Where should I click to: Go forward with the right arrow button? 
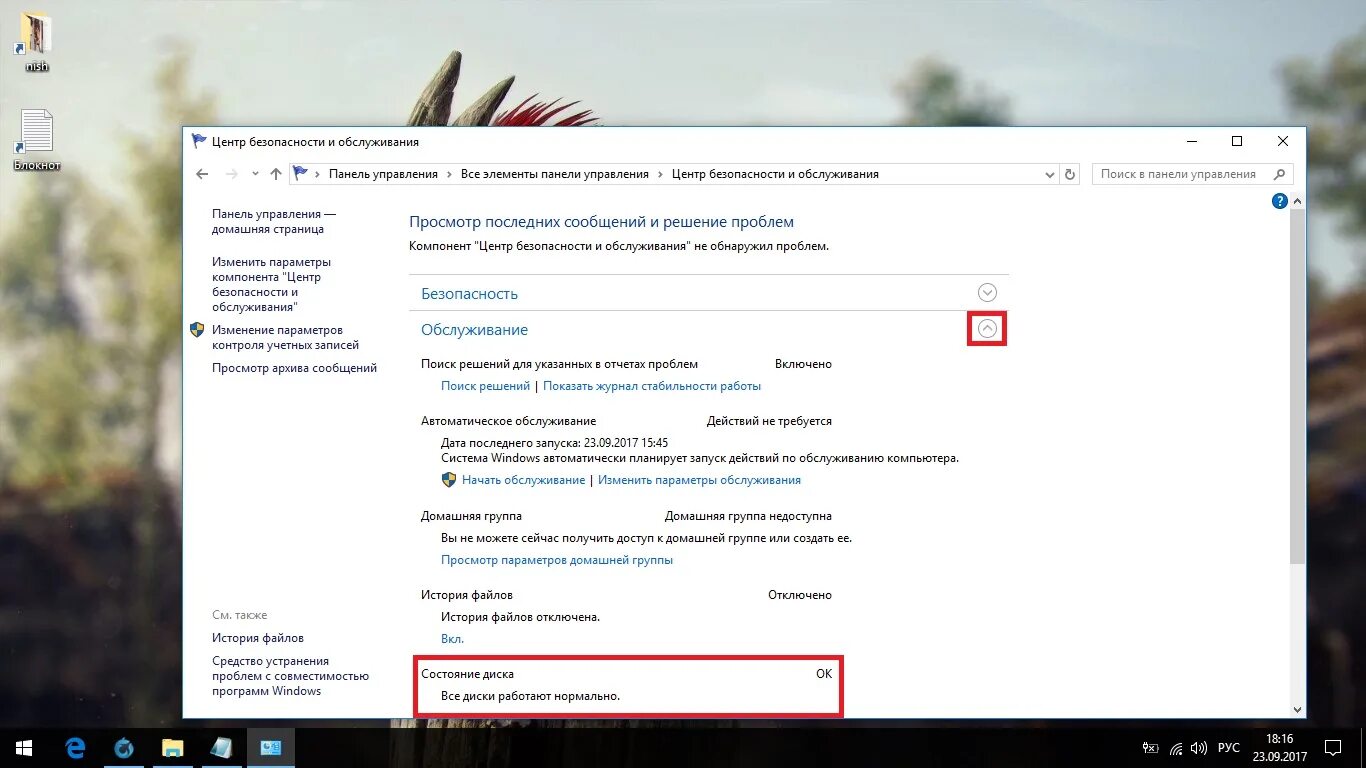click(232, 174)
